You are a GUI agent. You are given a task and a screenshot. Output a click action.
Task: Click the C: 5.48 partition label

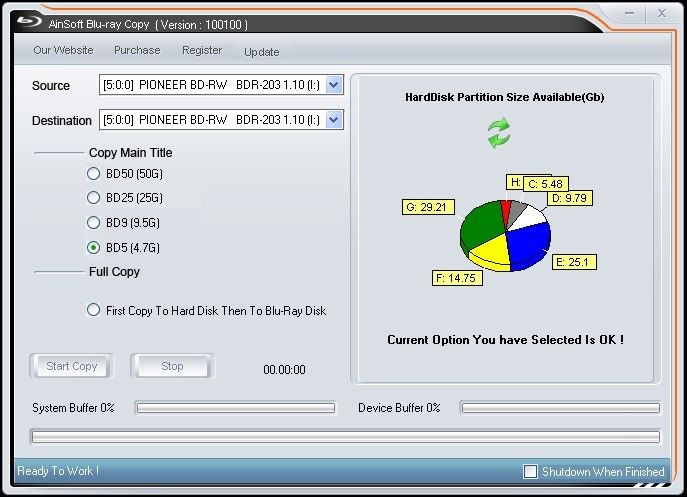click(546, 184)
